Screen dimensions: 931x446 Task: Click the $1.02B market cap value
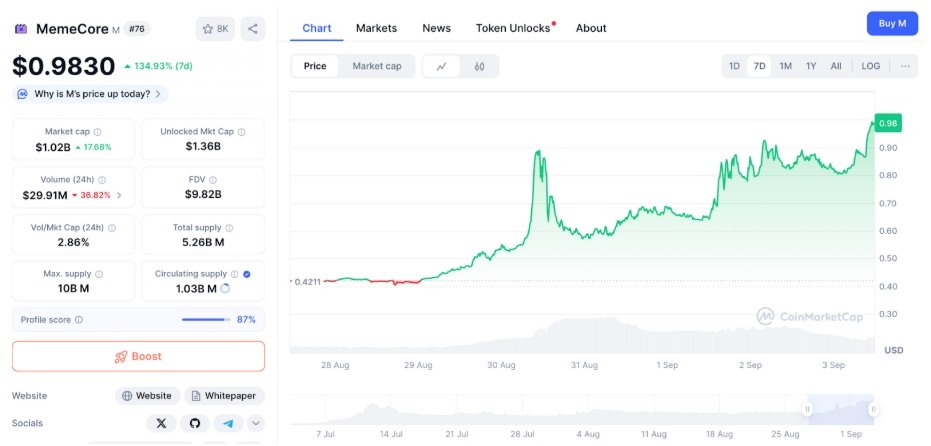(x=53, y=147)
